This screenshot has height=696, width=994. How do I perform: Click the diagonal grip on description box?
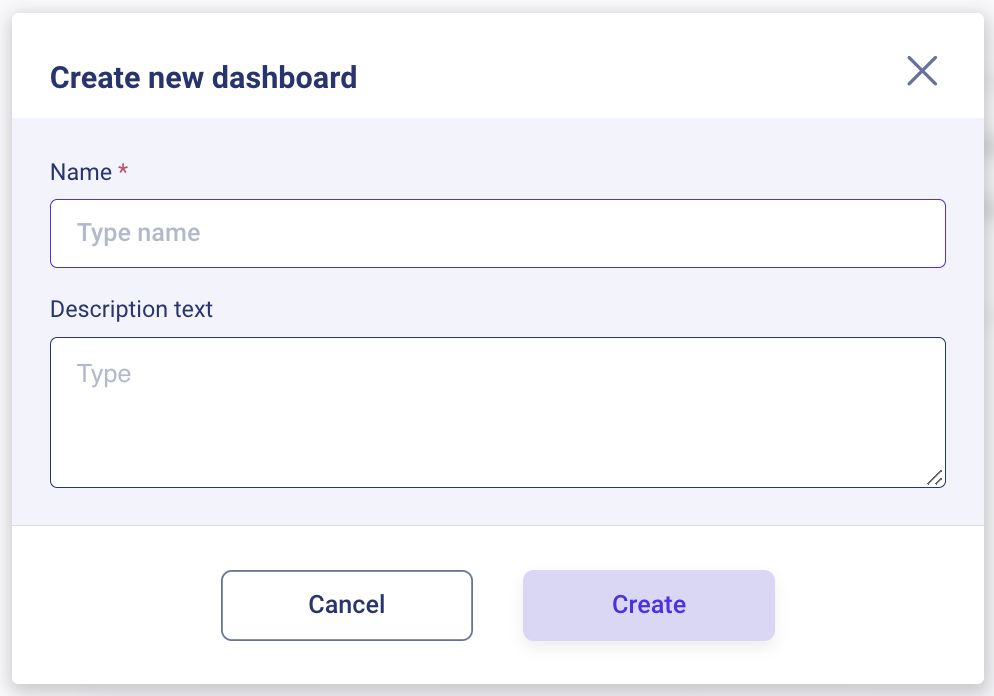935,478
